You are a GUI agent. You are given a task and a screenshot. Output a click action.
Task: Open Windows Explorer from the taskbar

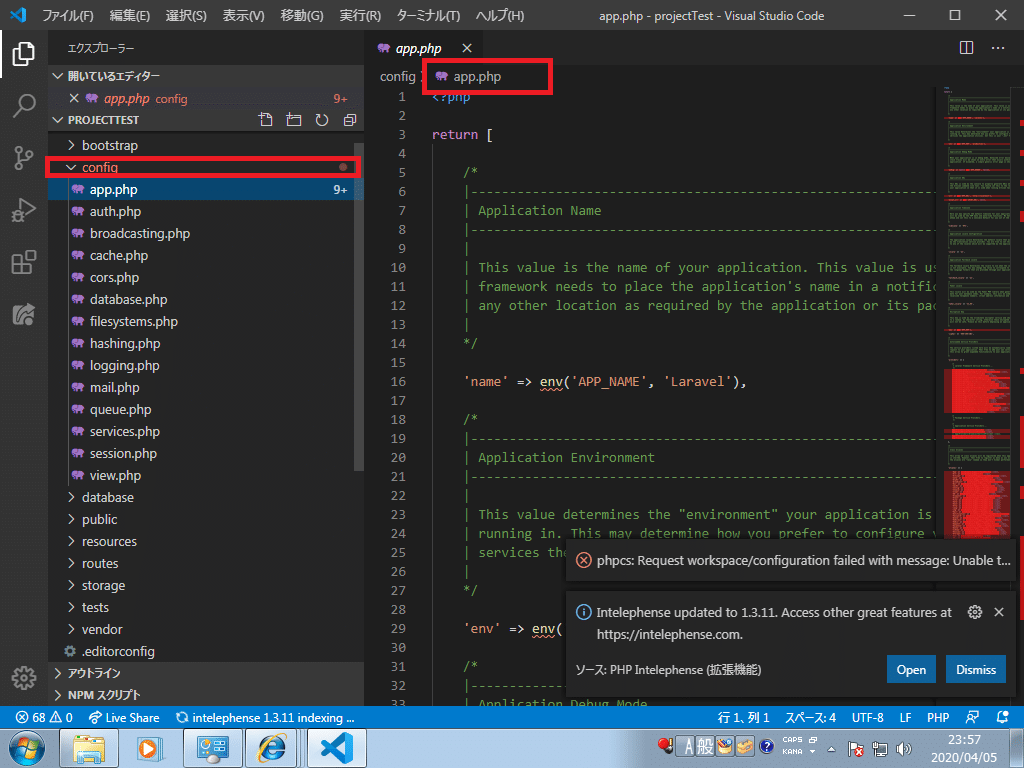(x=89, y=748)
